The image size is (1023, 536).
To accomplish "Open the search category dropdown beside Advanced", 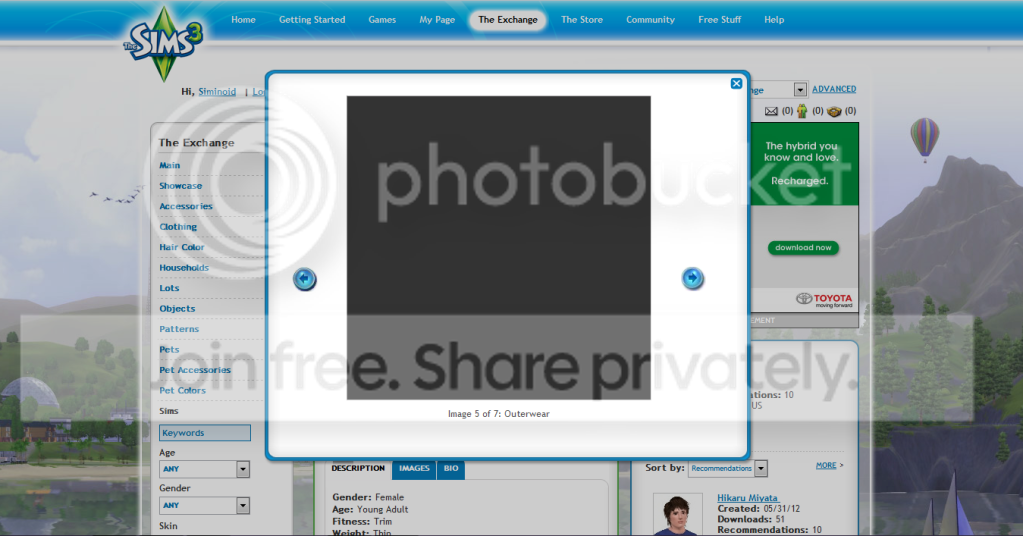I will 799,90.
